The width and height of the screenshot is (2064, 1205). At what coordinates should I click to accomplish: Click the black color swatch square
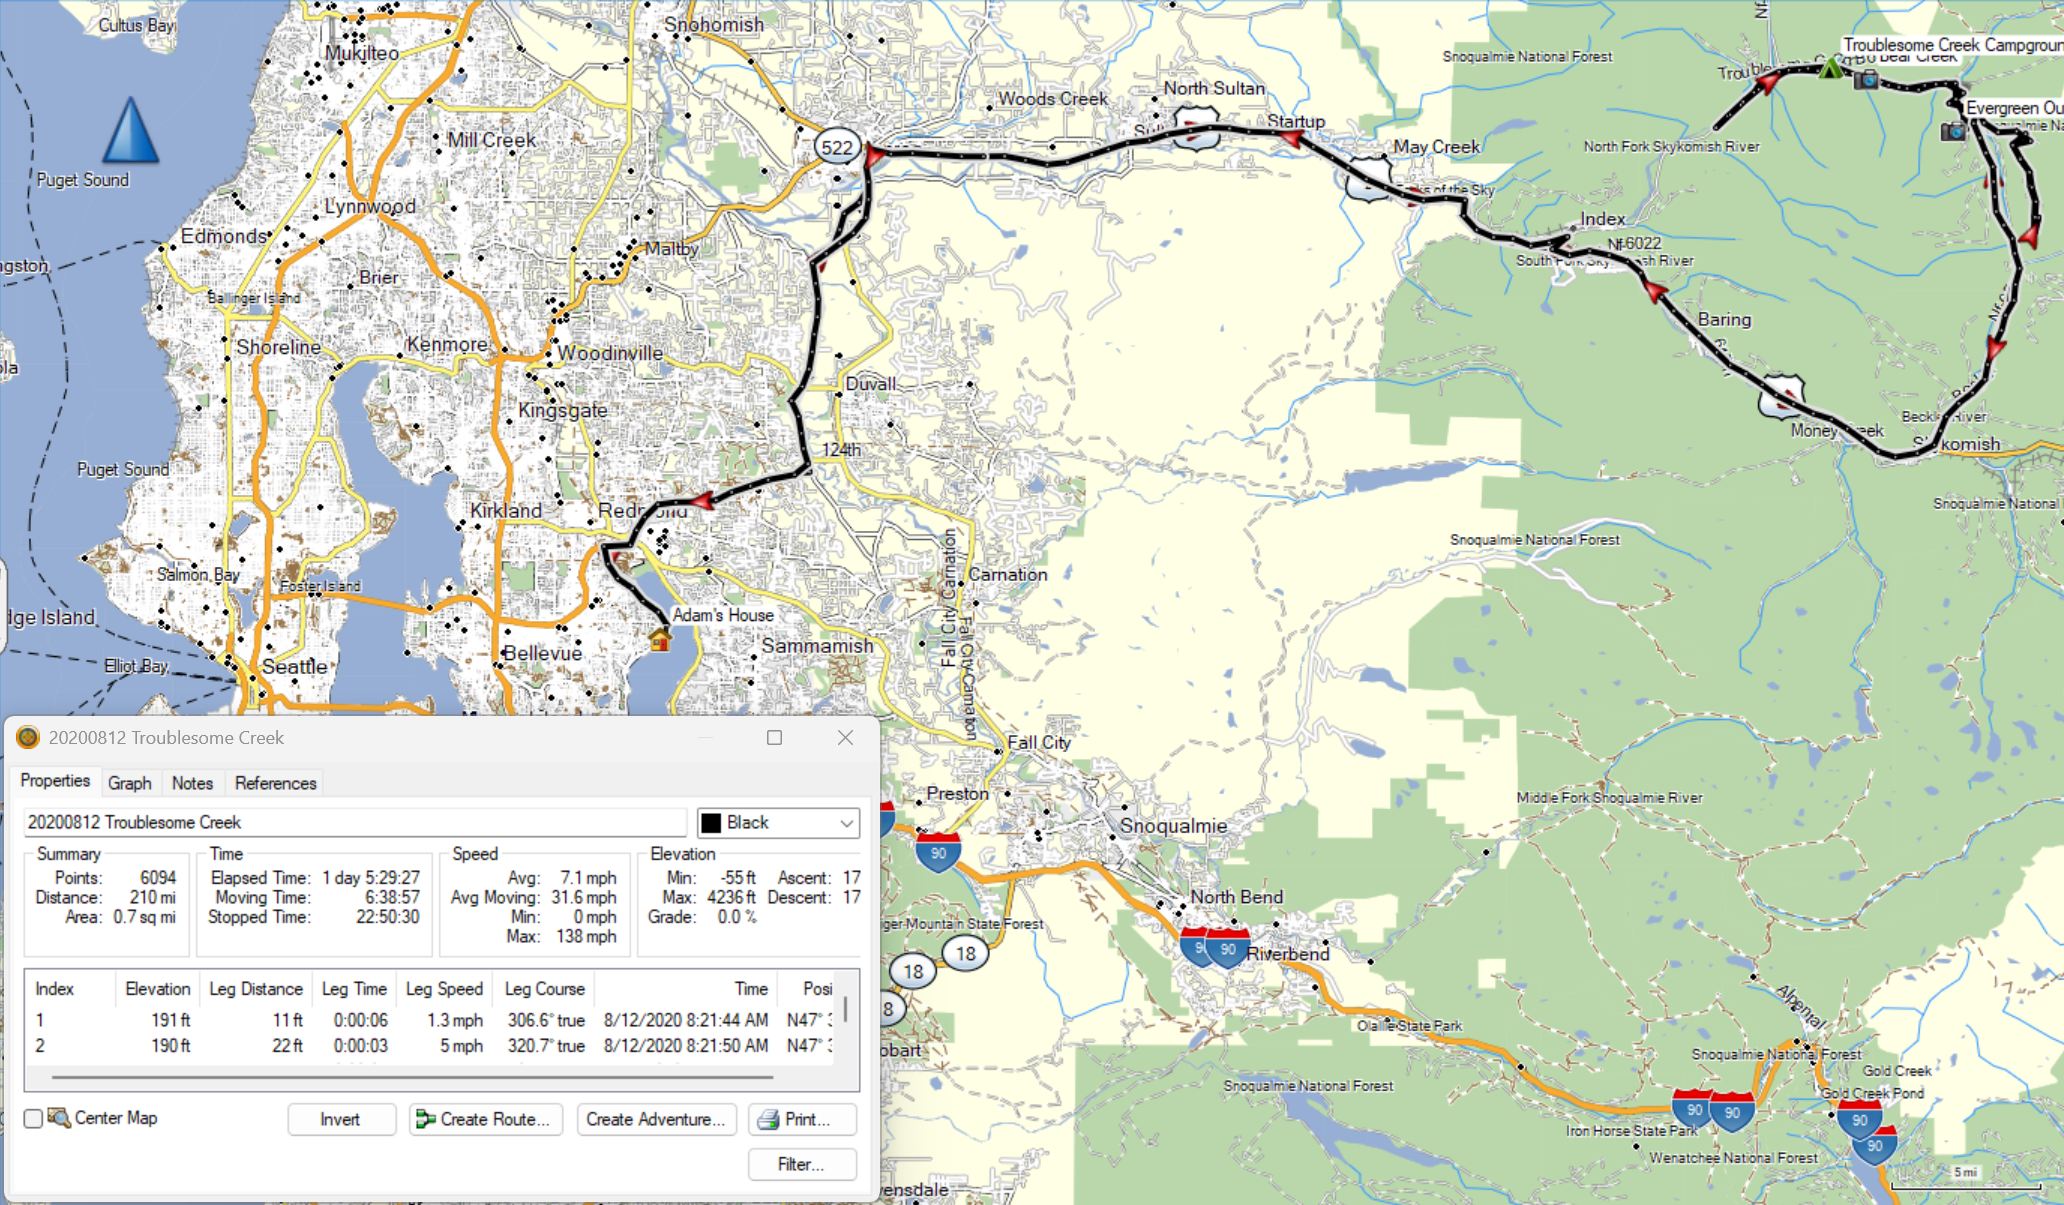(711, 823)
